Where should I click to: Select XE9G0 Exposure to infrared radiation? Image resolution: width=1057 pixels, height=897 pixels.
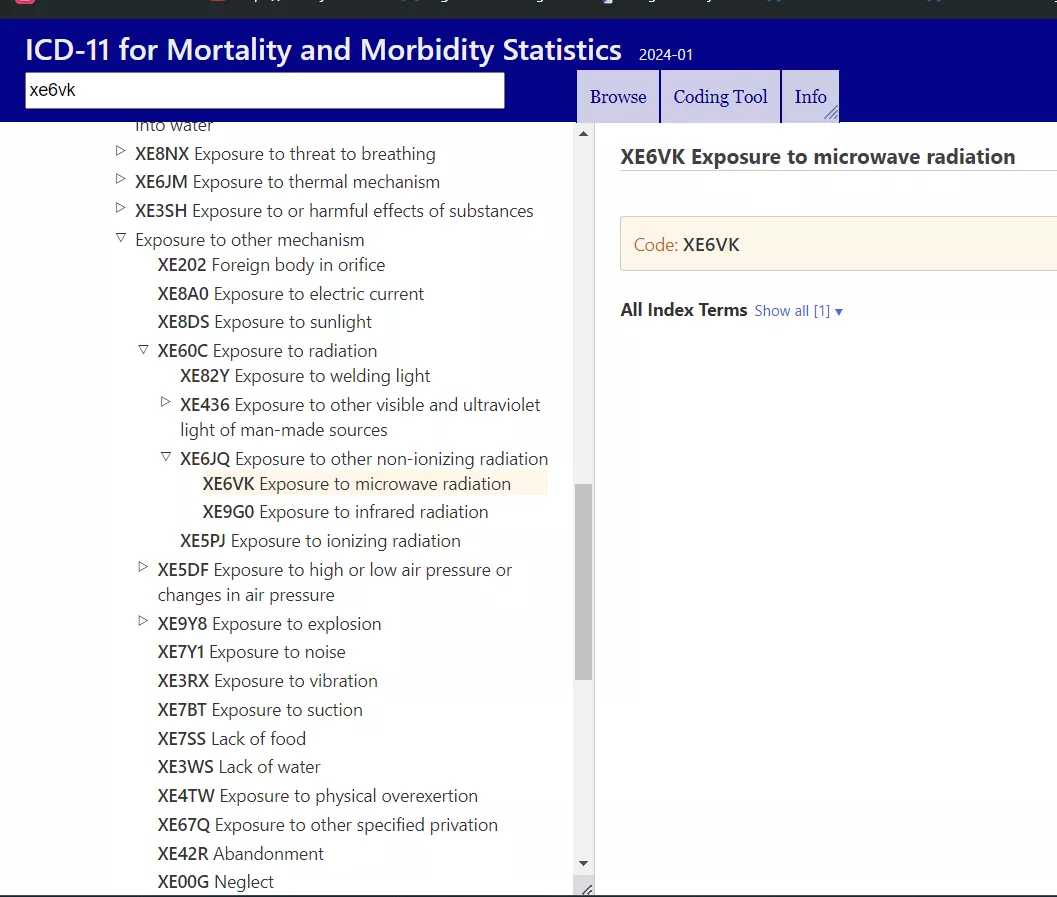(345, 512)
